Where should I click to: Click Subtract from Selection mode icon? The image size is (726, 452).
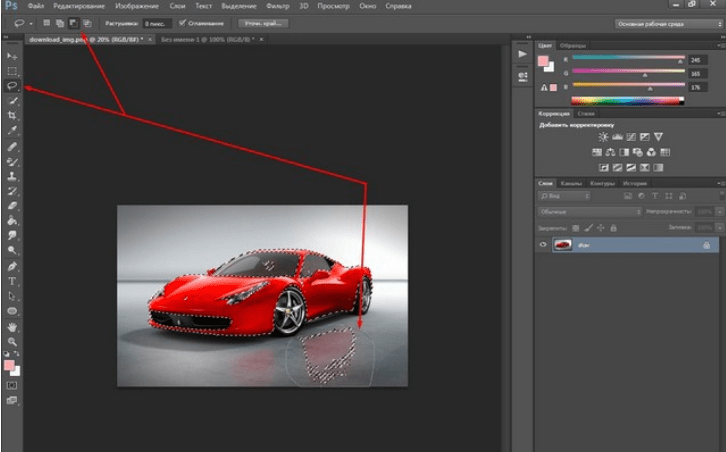[x=73, y=23]
